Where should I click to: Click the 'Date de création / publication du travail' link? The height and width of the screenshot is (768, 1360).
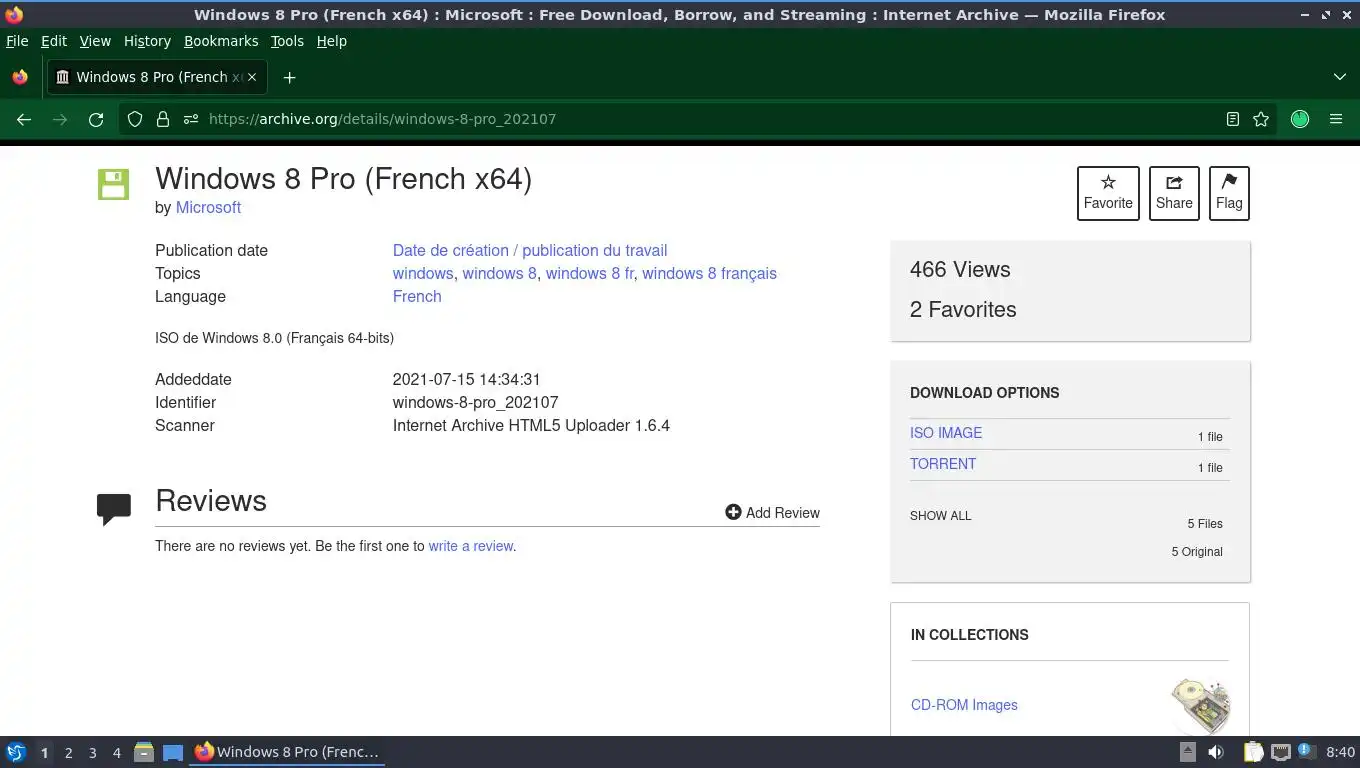tap(530, 250)
